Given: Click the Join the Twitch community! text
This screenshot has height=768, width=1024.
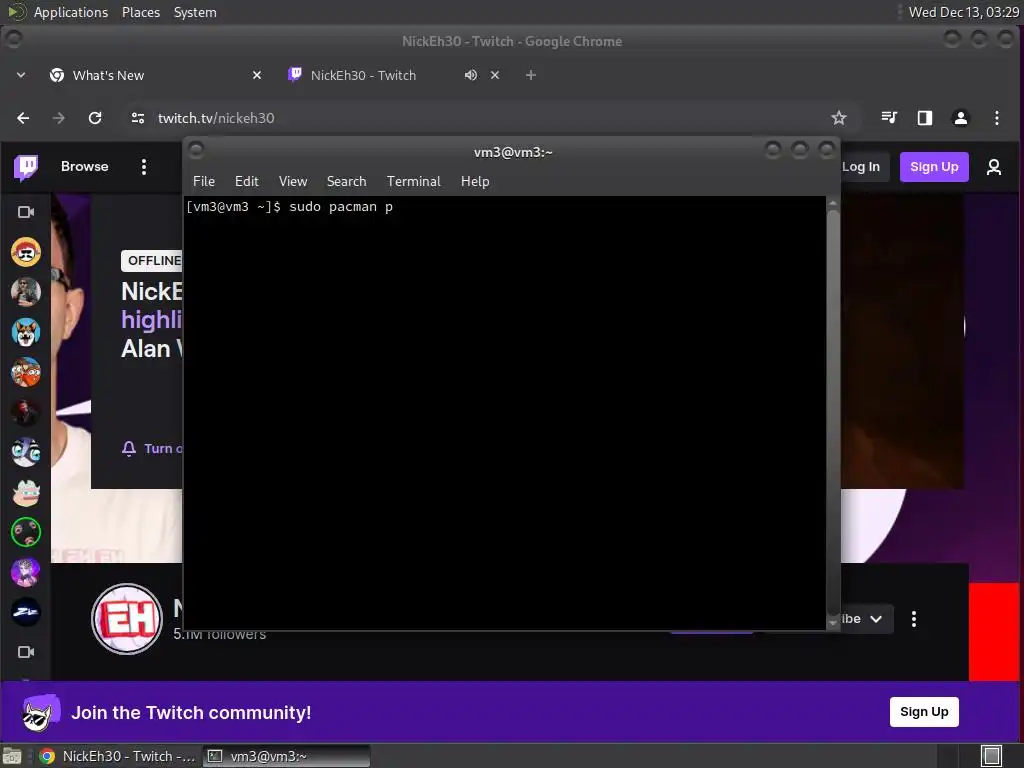Looking at the screenshot, I should click(191, 712).
